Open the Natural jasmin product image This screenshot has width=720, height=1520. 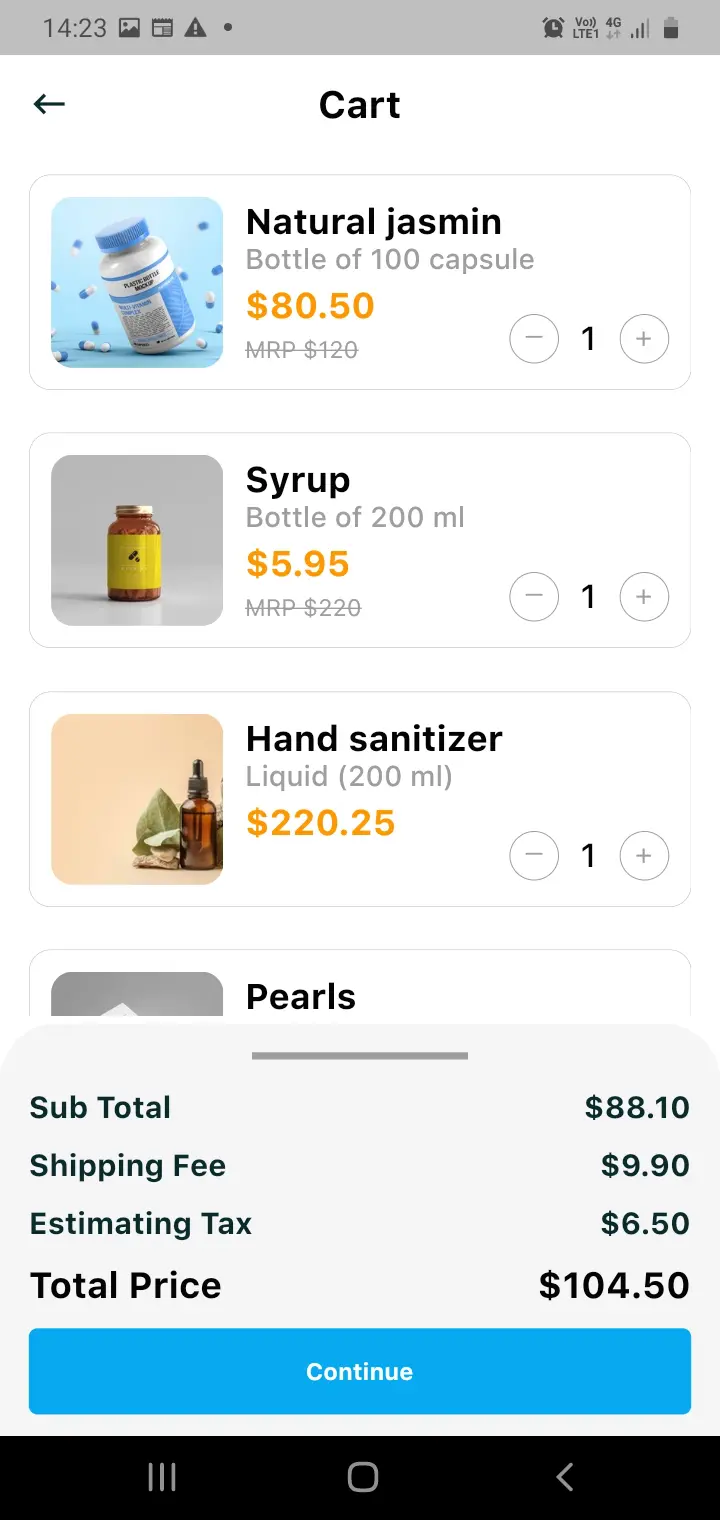coord(137,282)
